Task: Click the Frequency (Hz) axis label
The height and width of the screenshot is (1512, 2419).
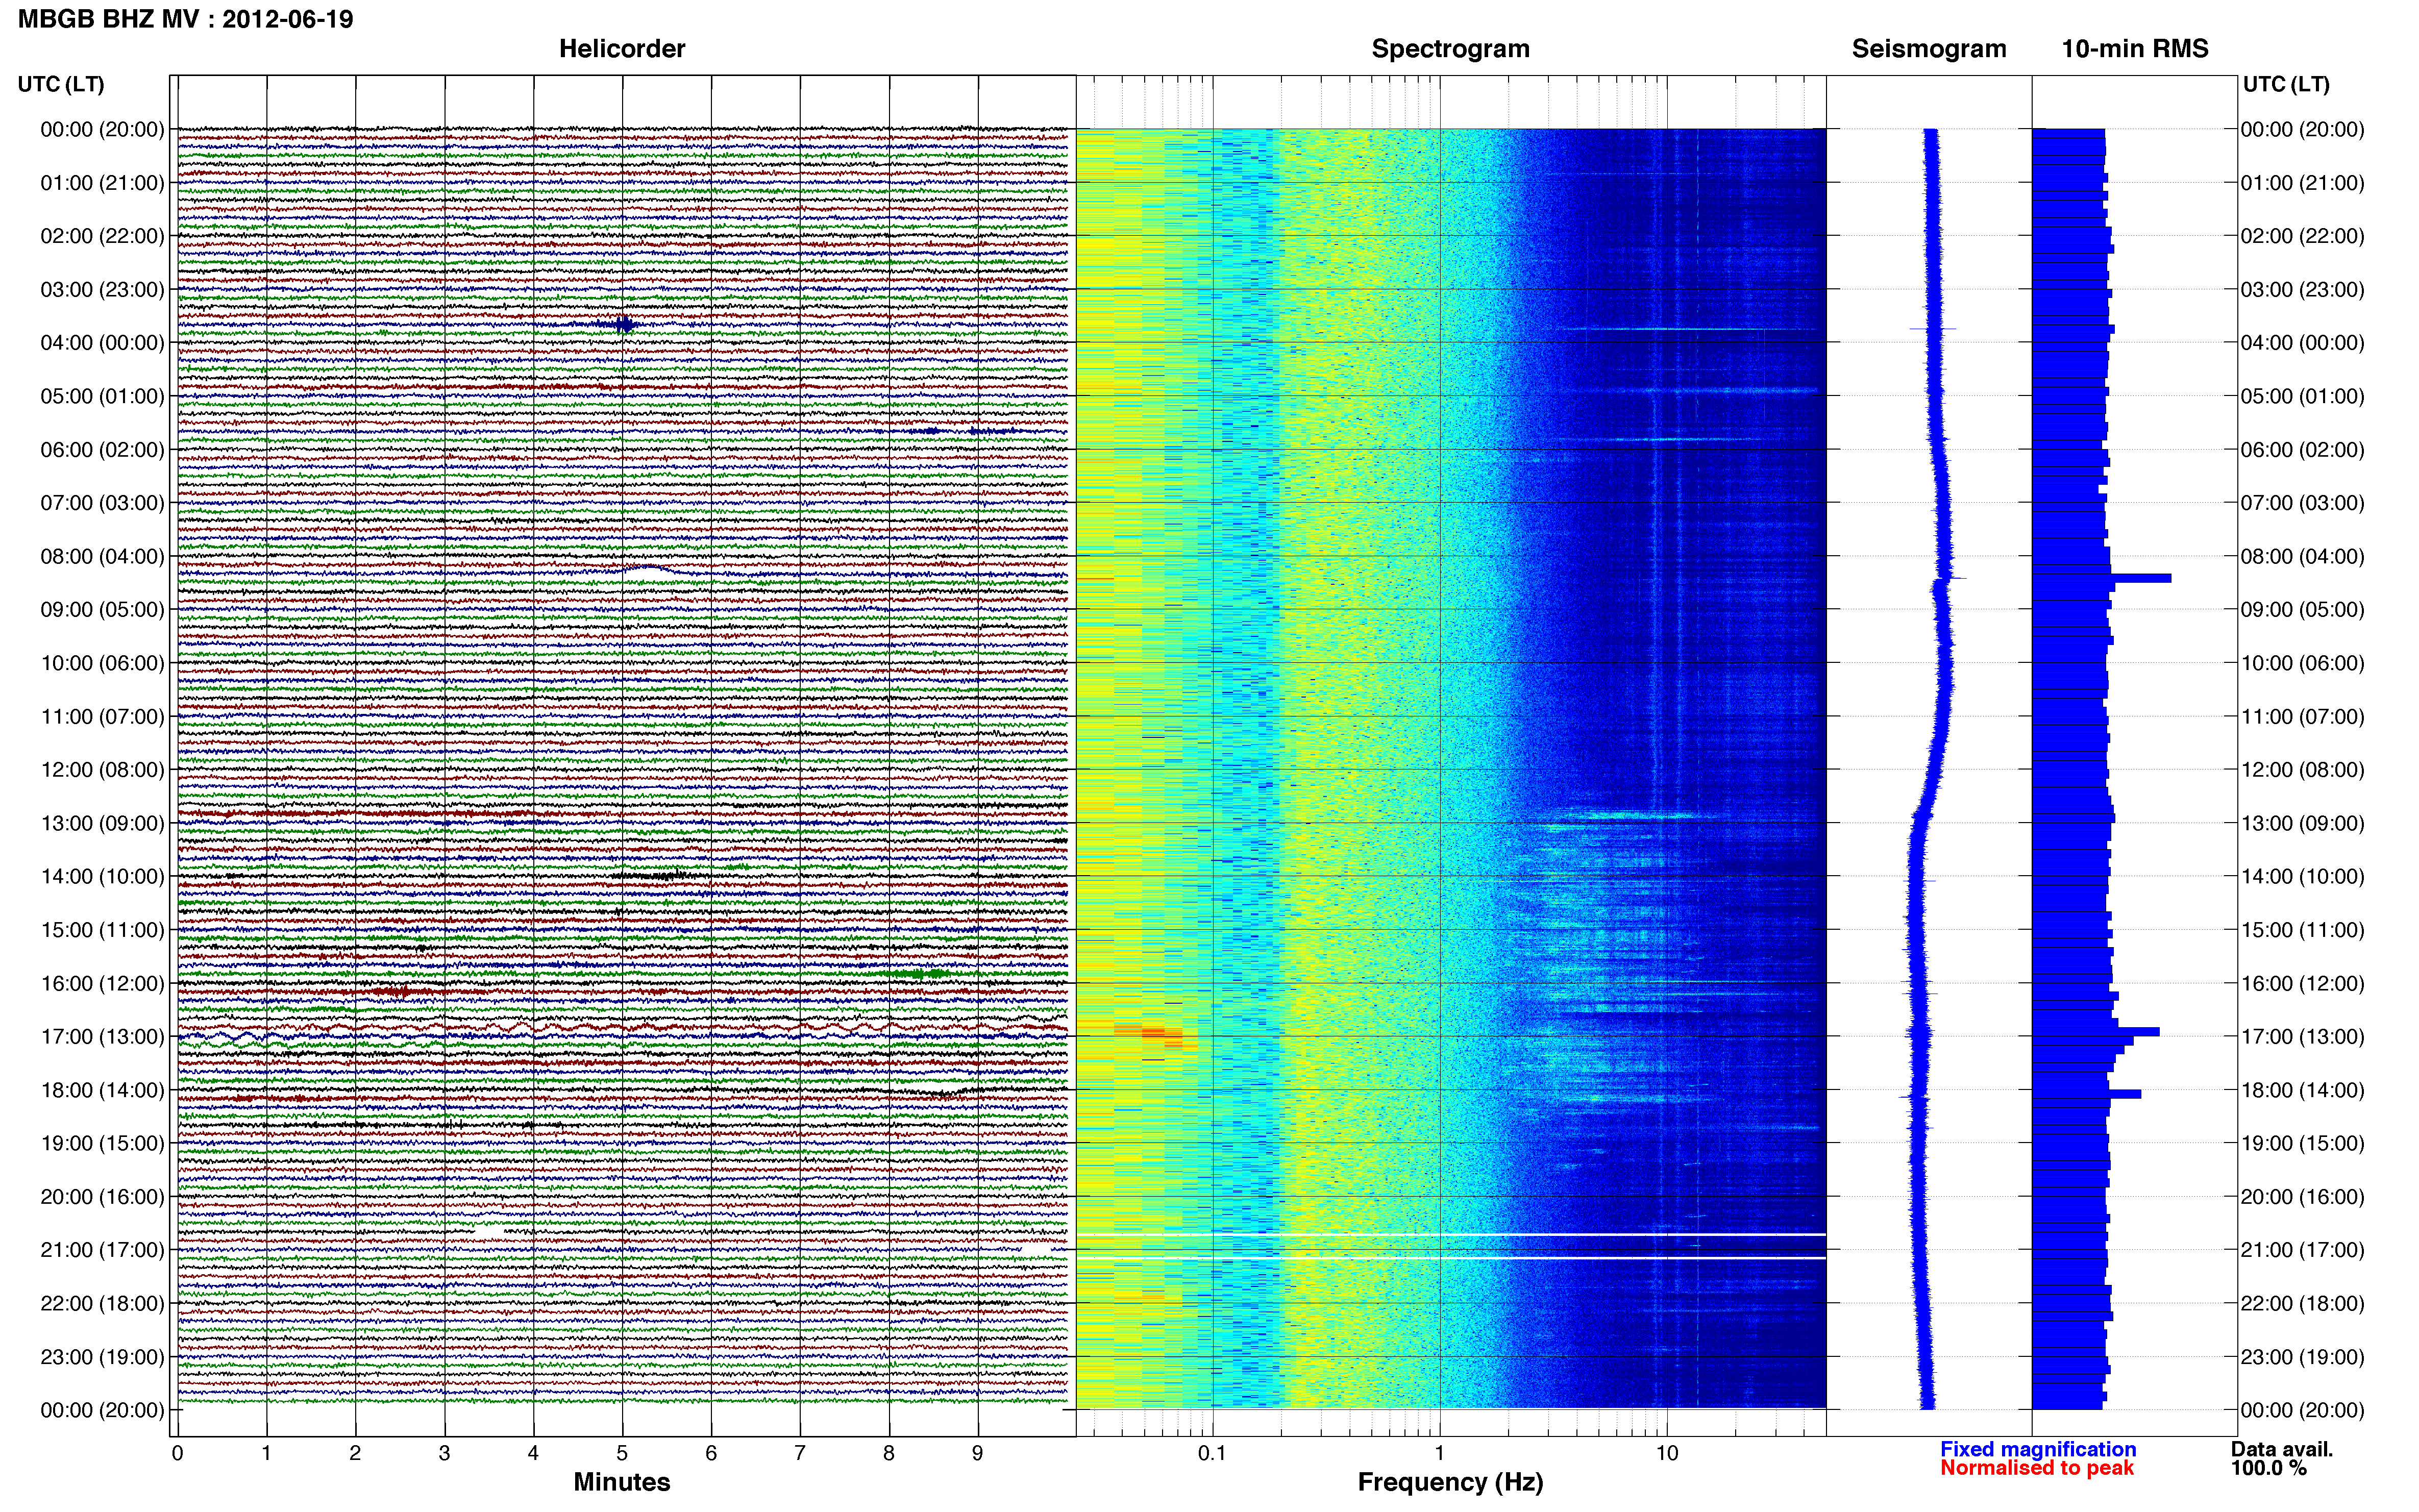Action: 1450,1482
